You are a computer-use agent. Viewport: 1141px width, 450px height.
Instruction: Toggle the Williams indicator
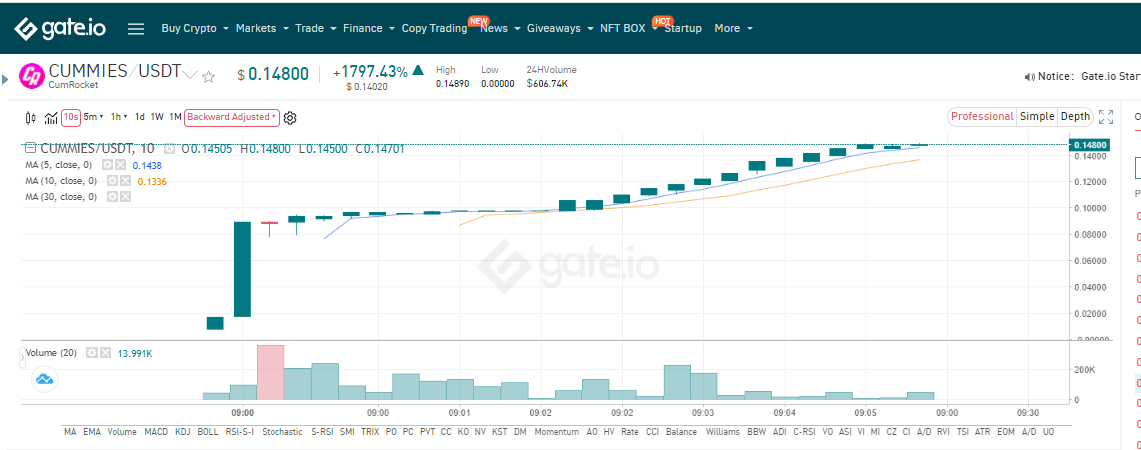coord(722,432)
